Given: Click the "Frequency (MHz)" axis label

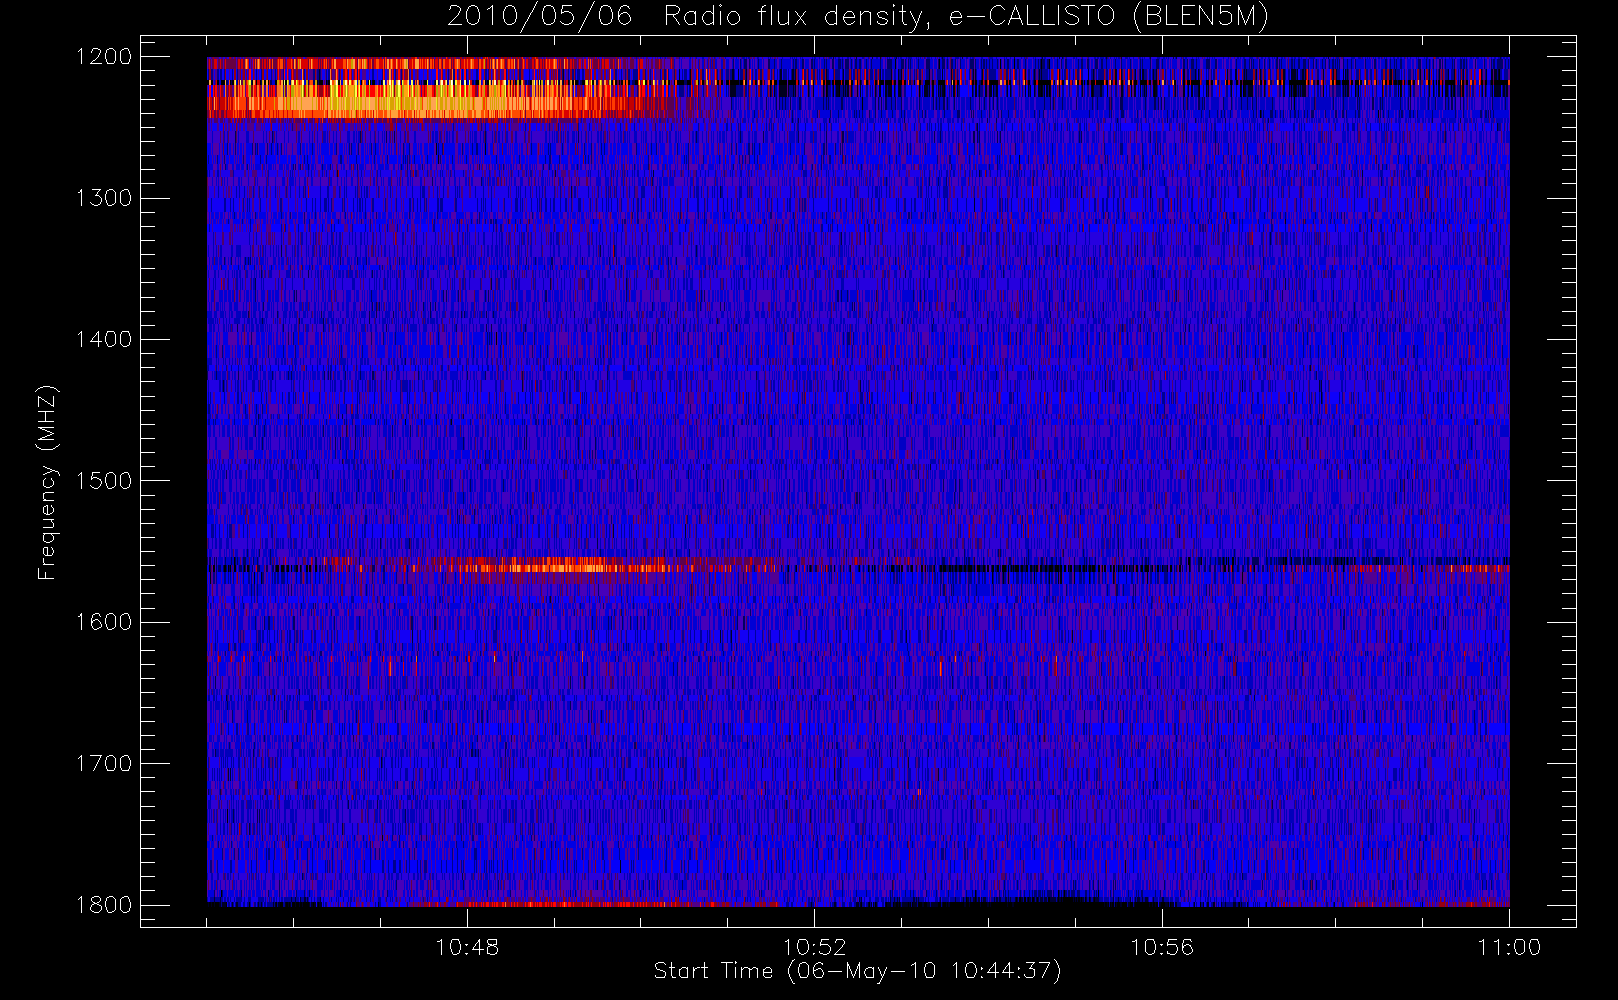Looking at the screenshot, I should [47, 483].
